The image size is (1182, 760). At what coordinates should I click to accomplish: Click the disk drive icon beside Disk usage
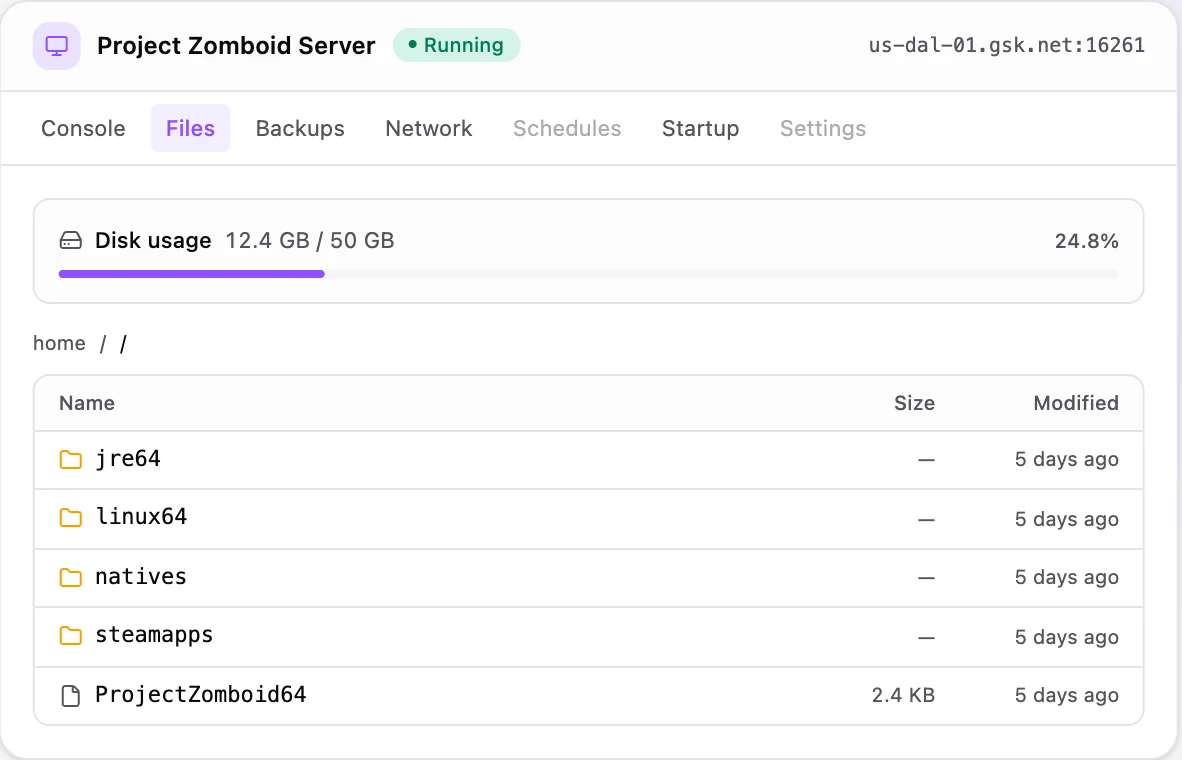[71, 241]
